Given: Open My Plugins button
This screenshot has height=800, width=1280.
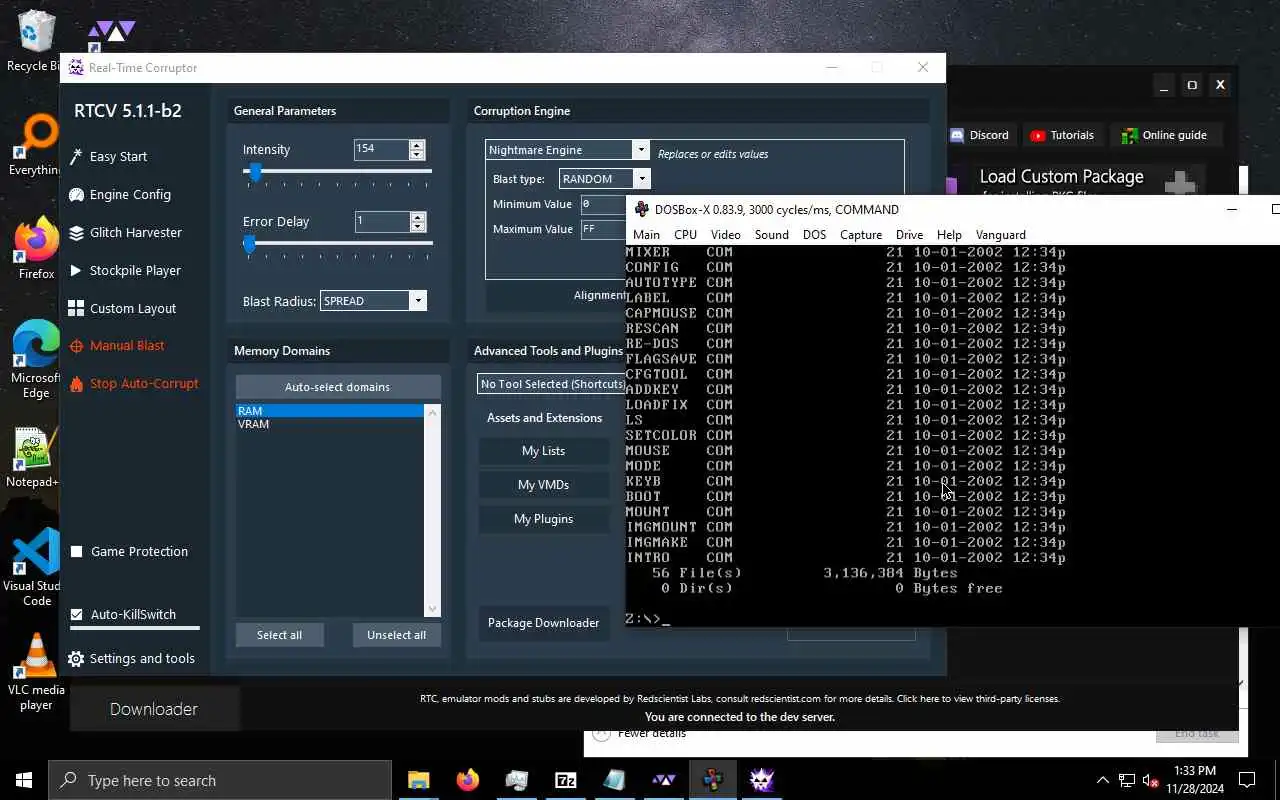Looking at the screenshot, I should pyautogui.click(x=543, y=519).
